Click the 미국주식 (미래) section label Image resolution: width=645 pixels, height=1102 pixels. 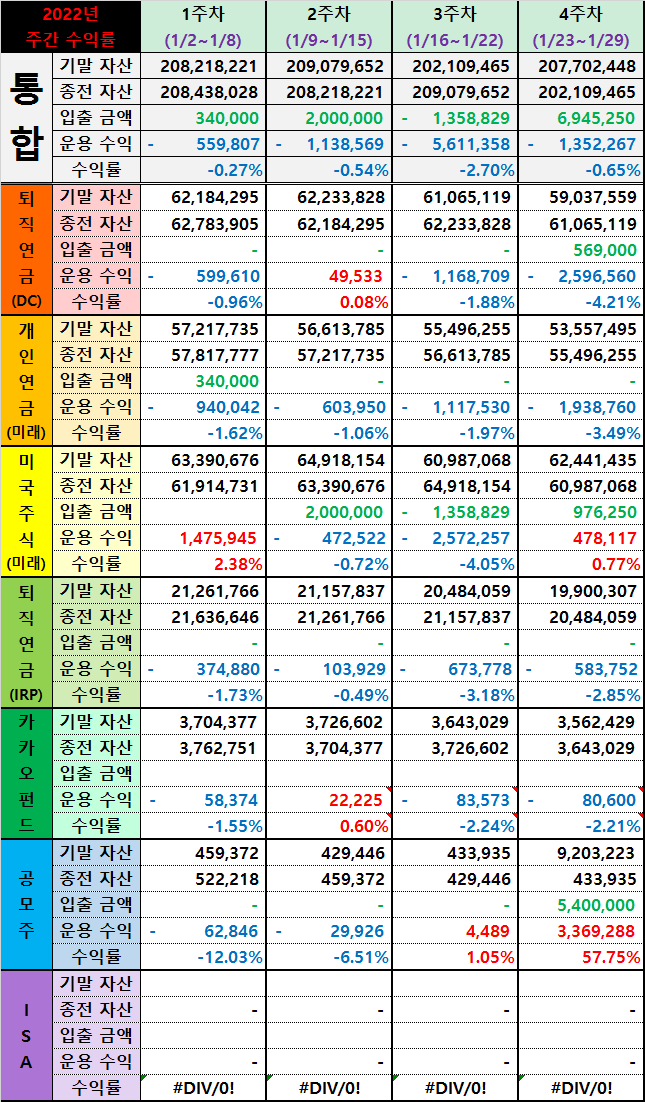pos(26,511)
